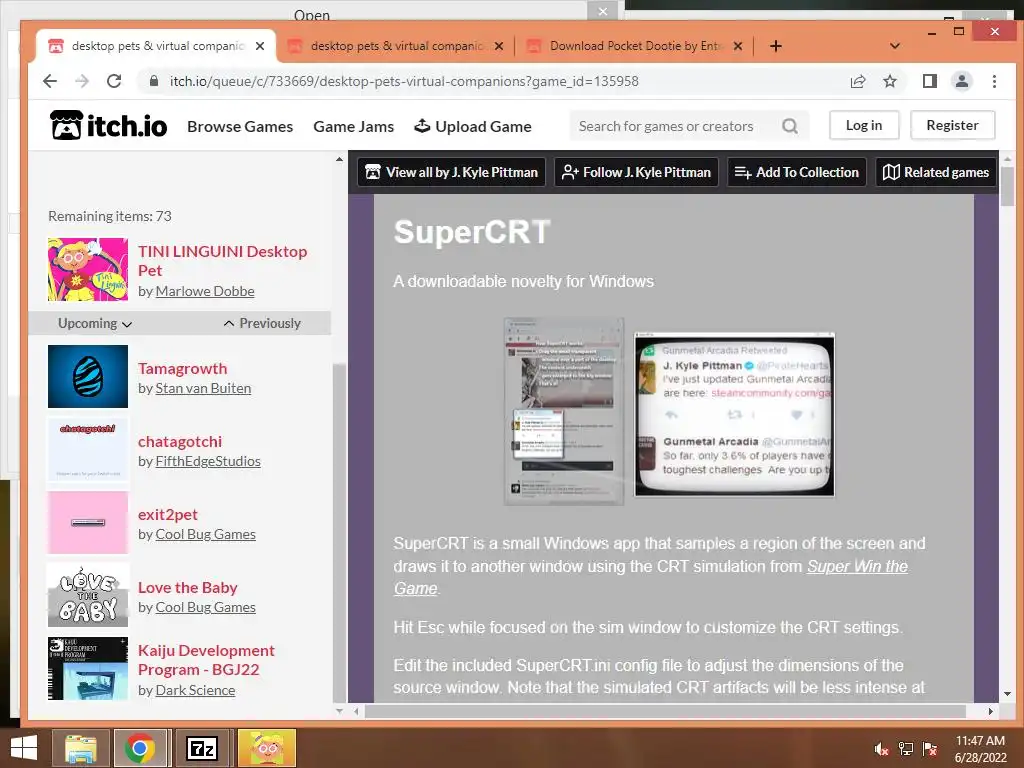1024x768 pixels.
Task: Click the itch.io logo
Action: coord(108,125)
